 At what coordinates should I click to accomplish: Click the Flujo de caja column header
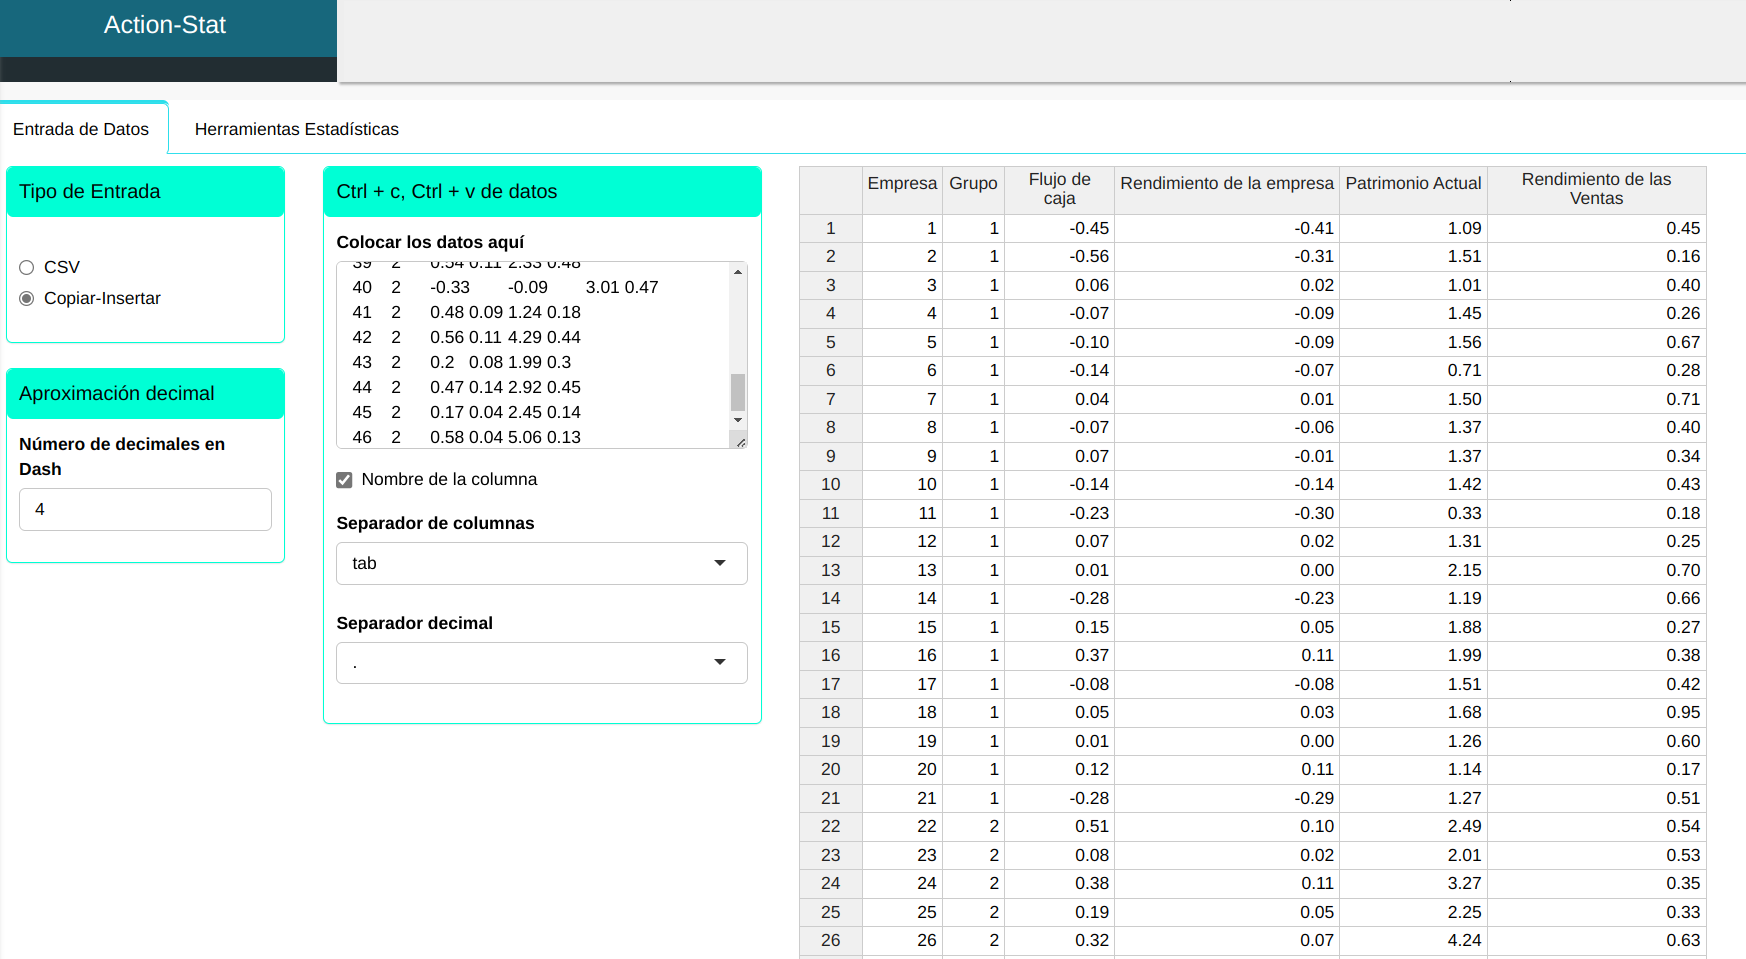click(1059, 188)
